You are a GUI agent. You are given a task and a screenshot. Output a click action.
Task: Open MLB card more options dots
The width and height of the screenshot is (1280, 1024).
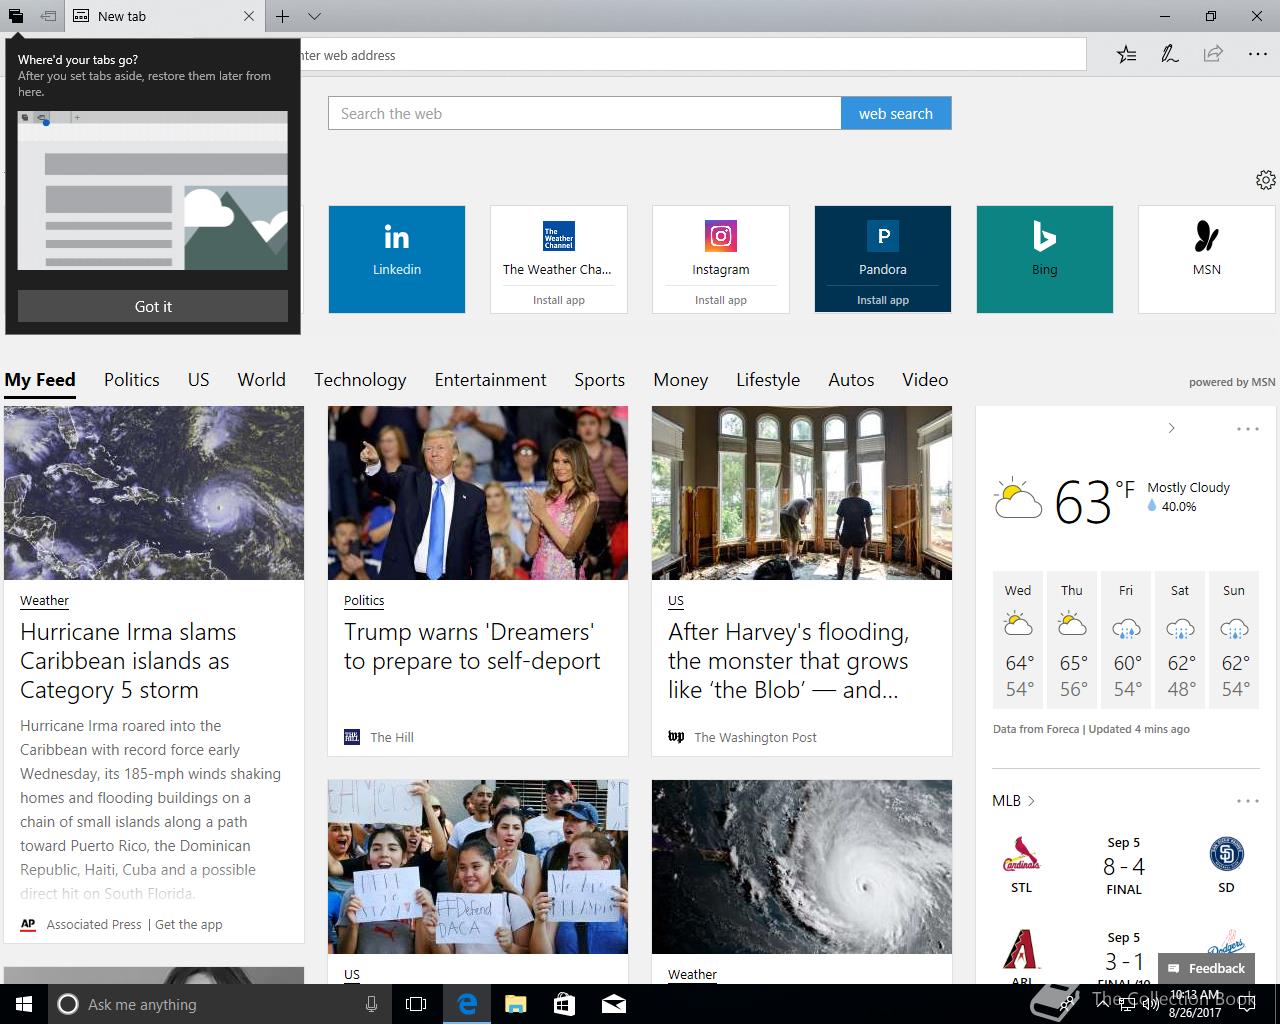point(1247,801)
